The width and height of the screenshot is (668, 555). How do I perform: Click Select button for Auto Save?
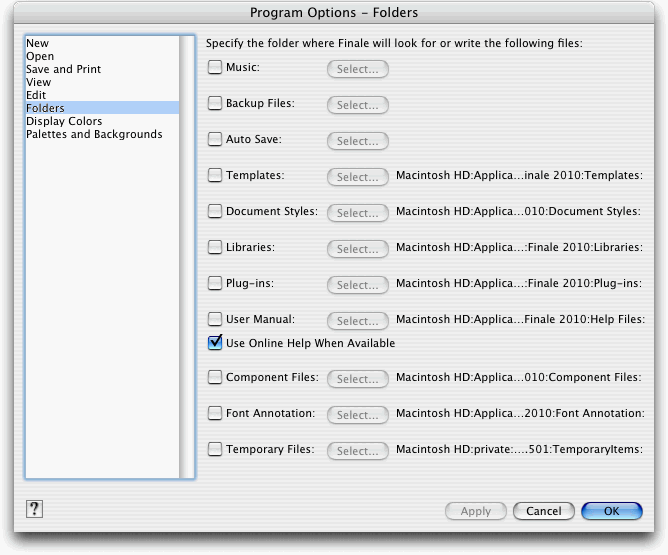(x=357, y=141)
